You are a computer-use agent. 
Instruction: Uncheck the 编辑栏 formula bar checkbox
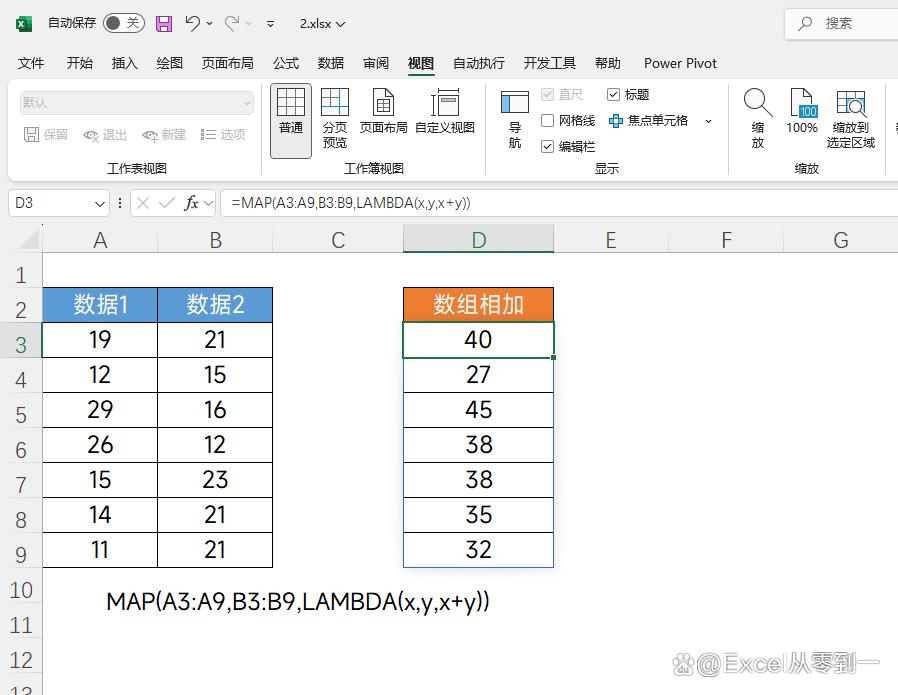tap(548, 146)
